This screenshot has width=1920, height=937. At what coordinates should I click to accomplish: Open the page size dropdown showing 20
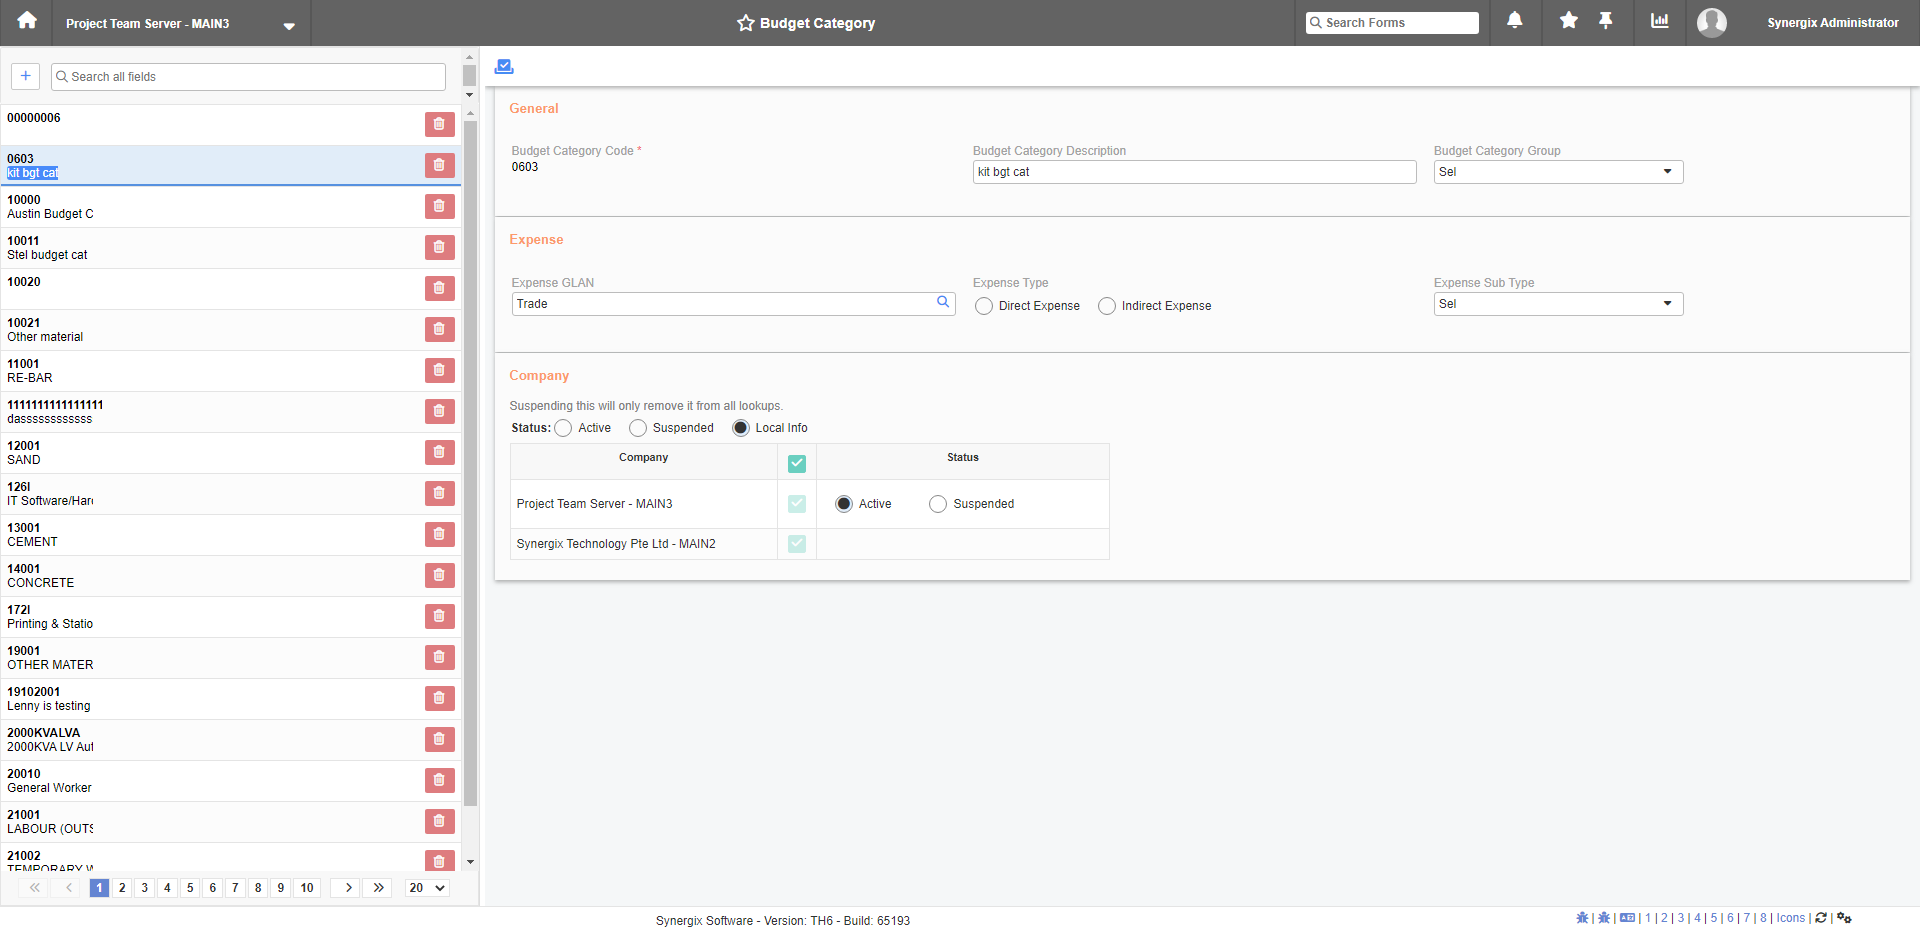[x=426, y=887]
